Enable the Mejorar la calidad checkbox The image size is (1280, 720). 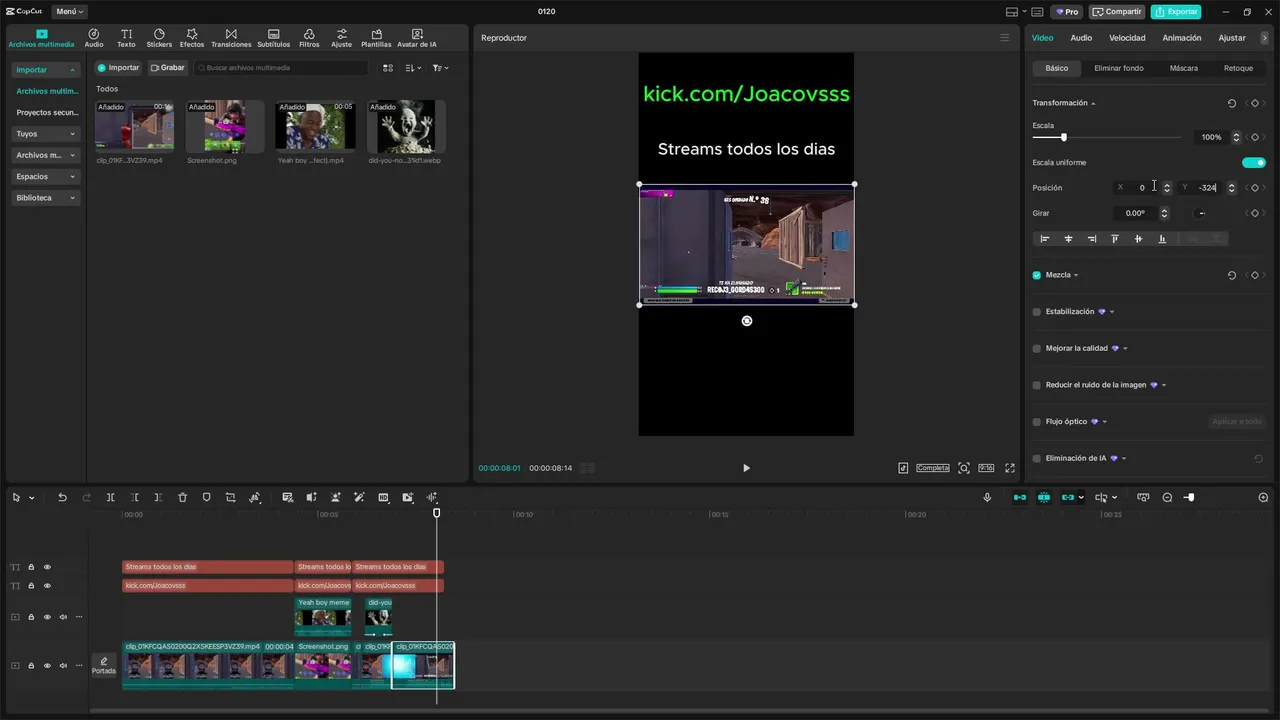click(1036, 349)
